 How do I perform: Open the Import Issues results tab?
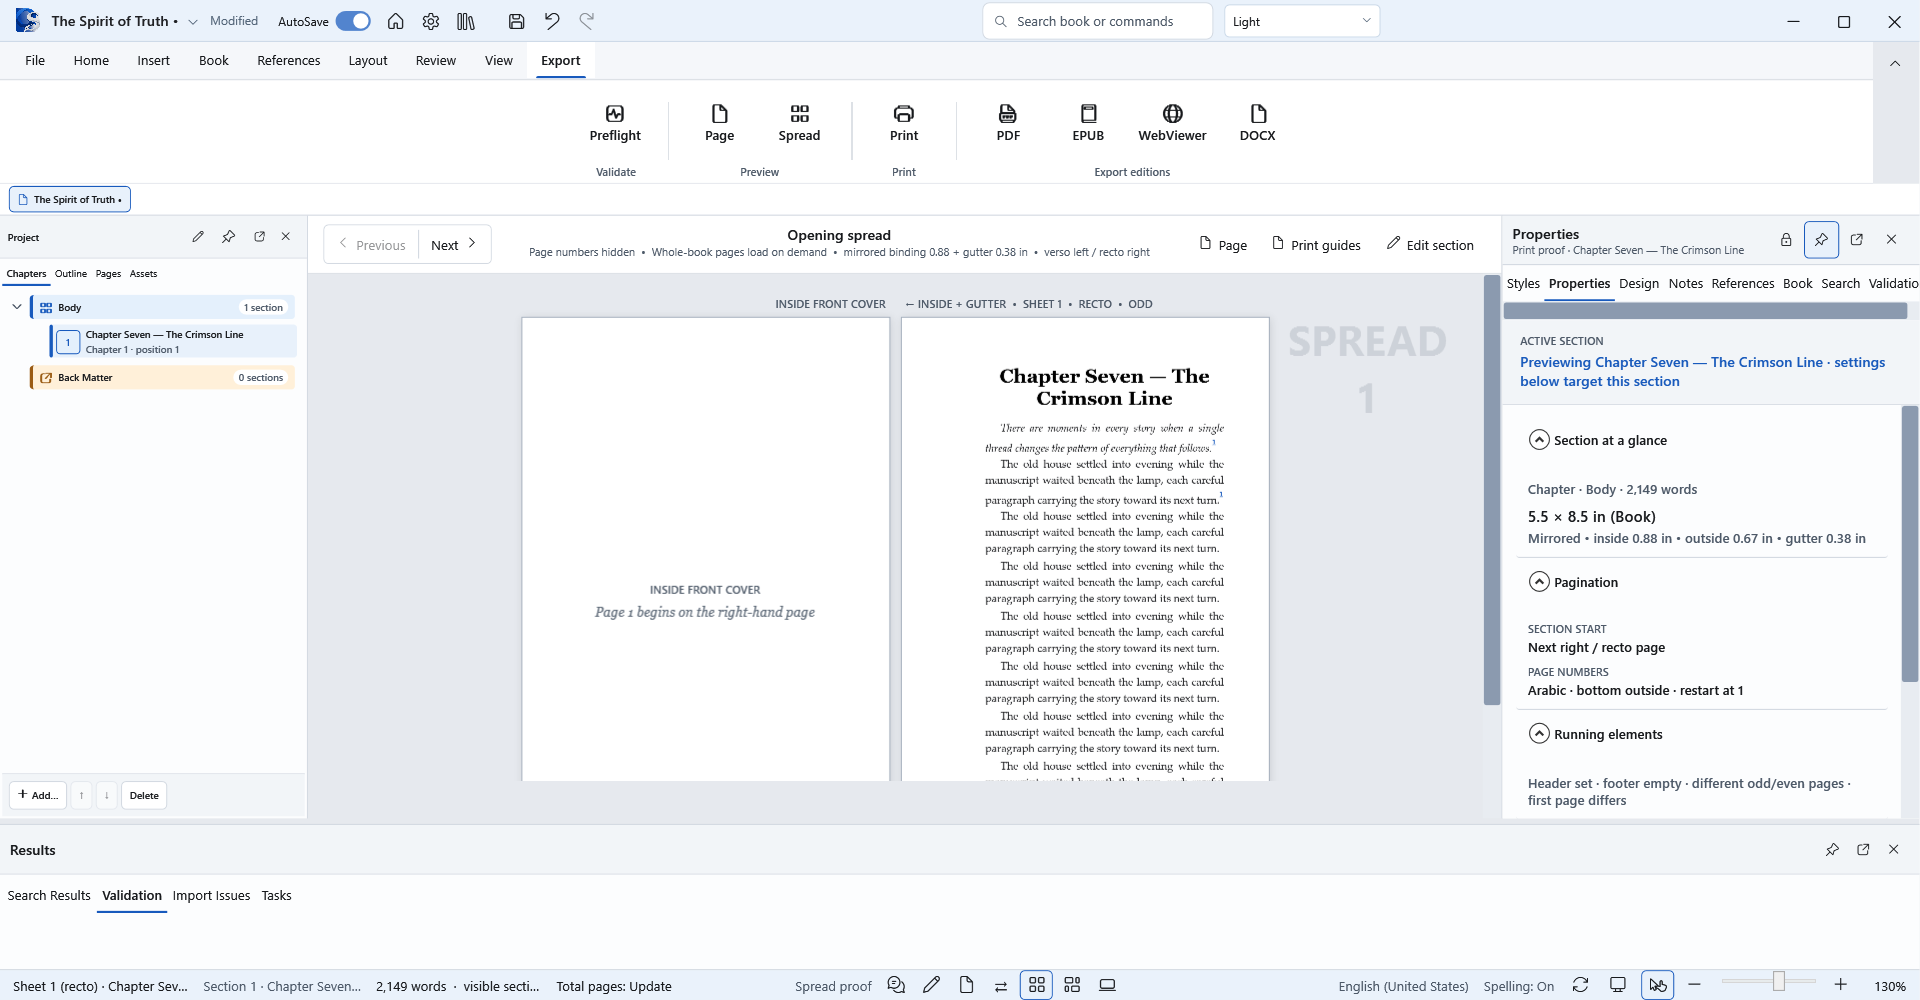point(211,896)
